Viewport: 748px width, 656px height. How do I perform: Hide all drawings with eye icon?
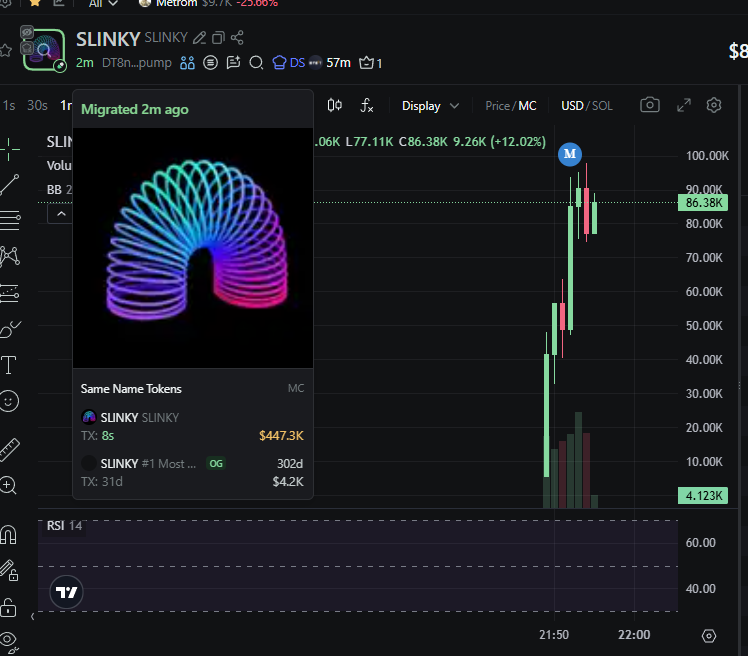coord(9,640)
